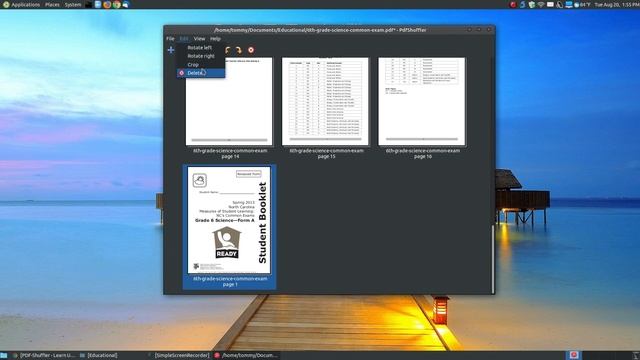Click the 'page 15' caption text
The width and height of the screenshot is (640, 360).
point(326,156)
